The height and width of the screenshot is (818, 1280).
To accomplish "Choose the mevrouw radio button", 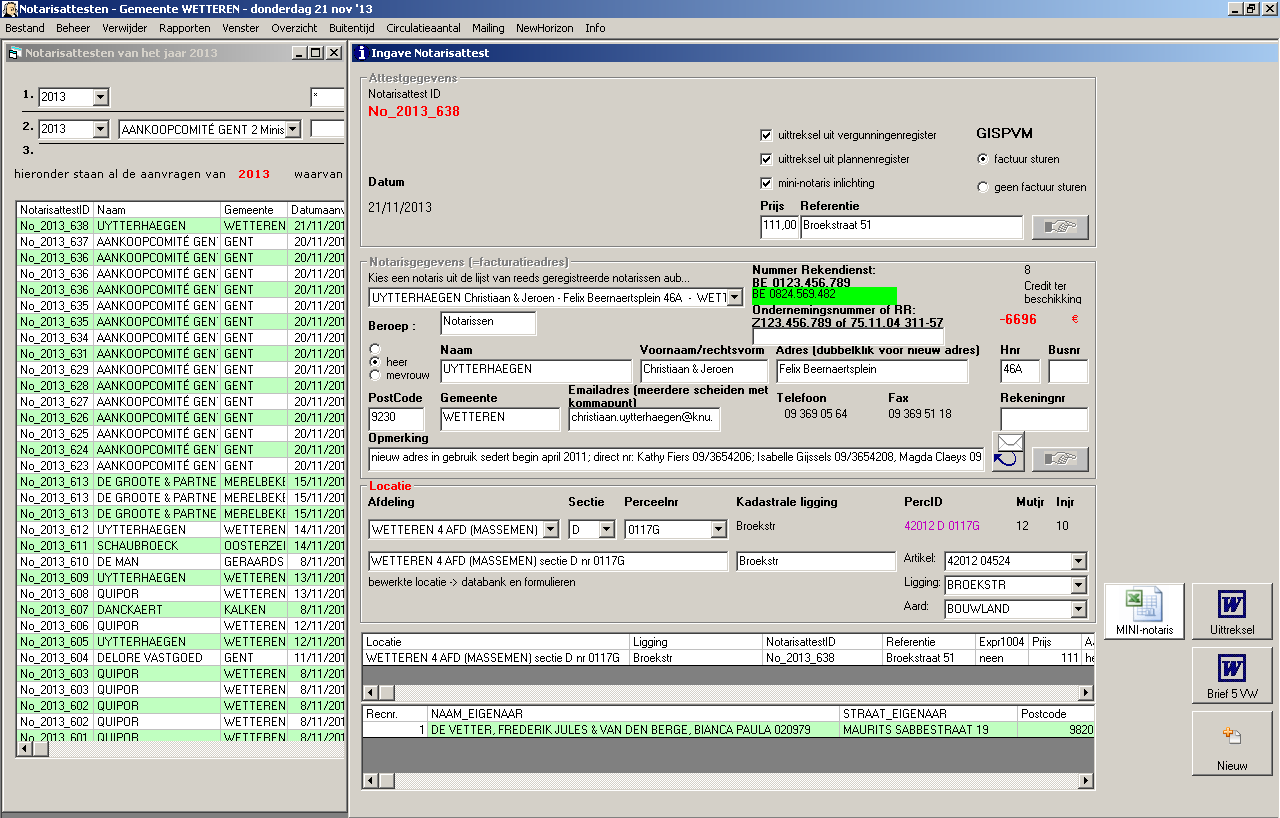I will pyautogui.click(x=376, y=375).
